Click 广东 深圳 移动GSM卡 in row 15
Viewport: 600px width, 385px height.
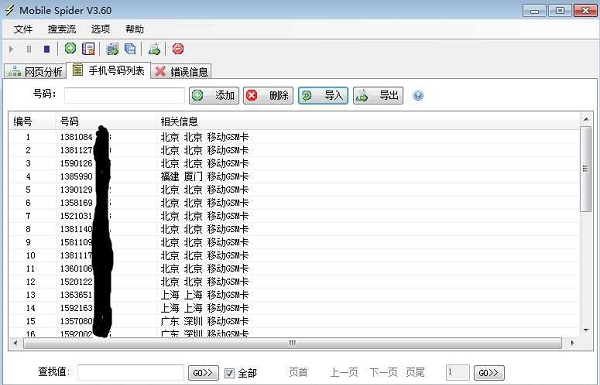pyautogui.click(x=204, y=321)
